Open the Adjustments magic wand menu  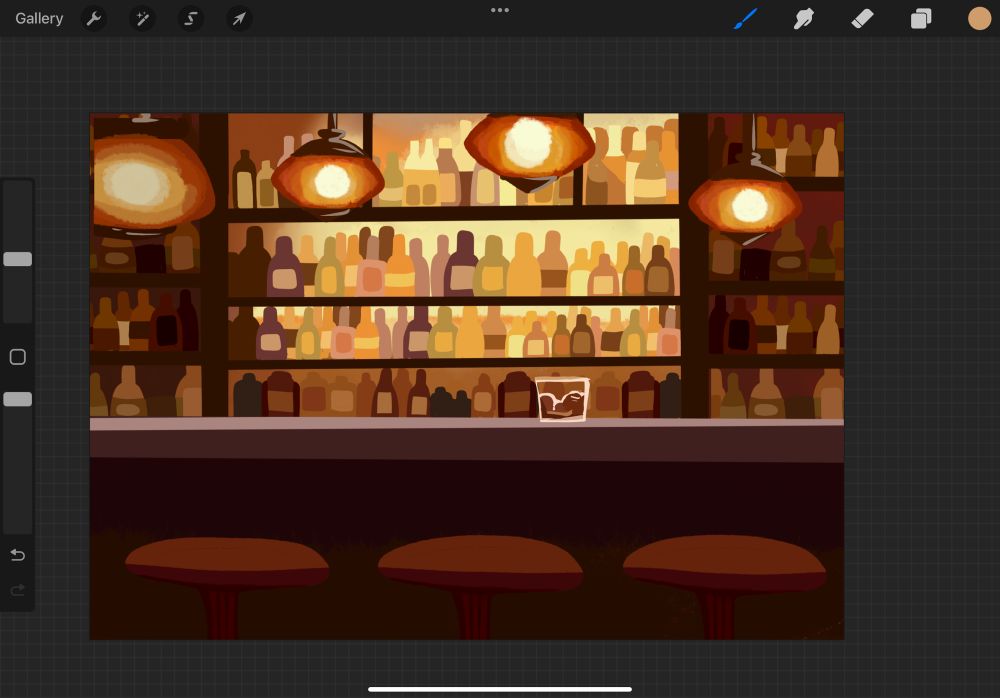142,19
